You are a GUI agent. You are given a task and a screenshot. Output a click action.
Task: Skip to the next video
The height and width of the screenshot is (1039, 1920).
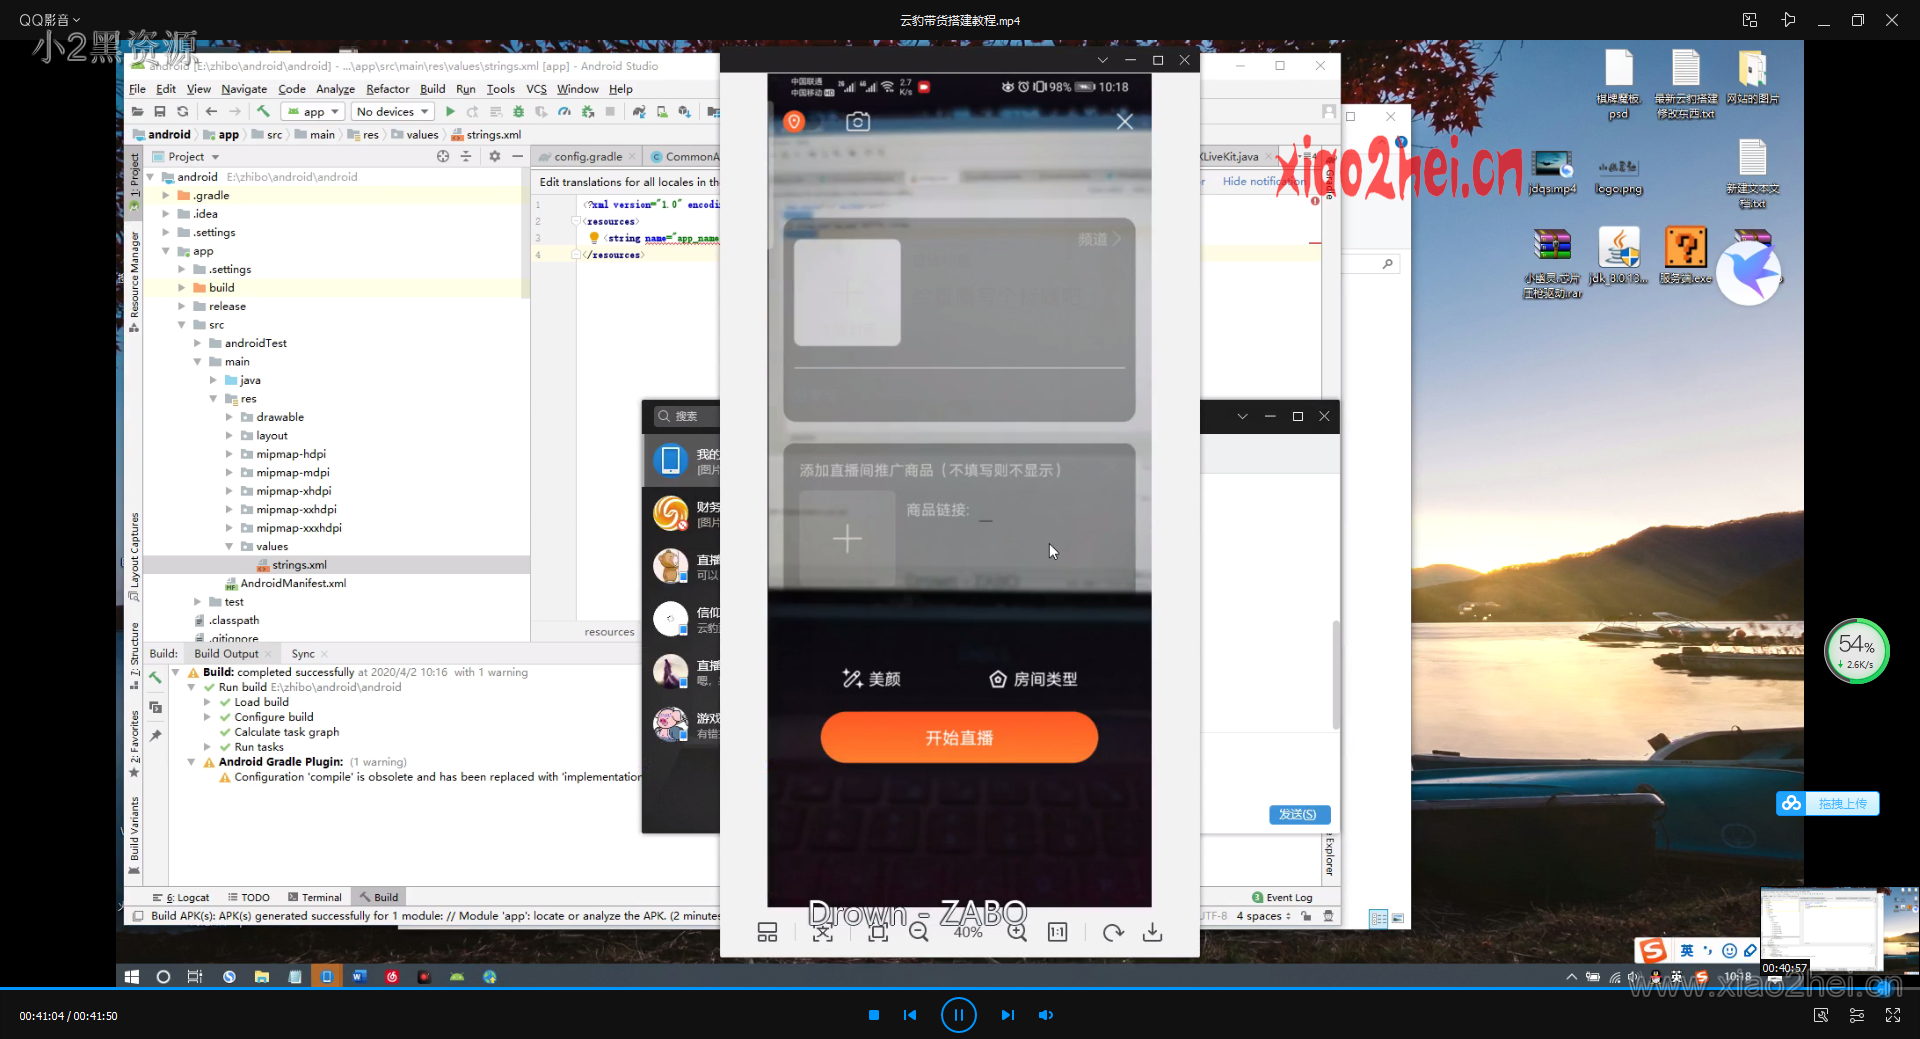click(1007, 1015)
